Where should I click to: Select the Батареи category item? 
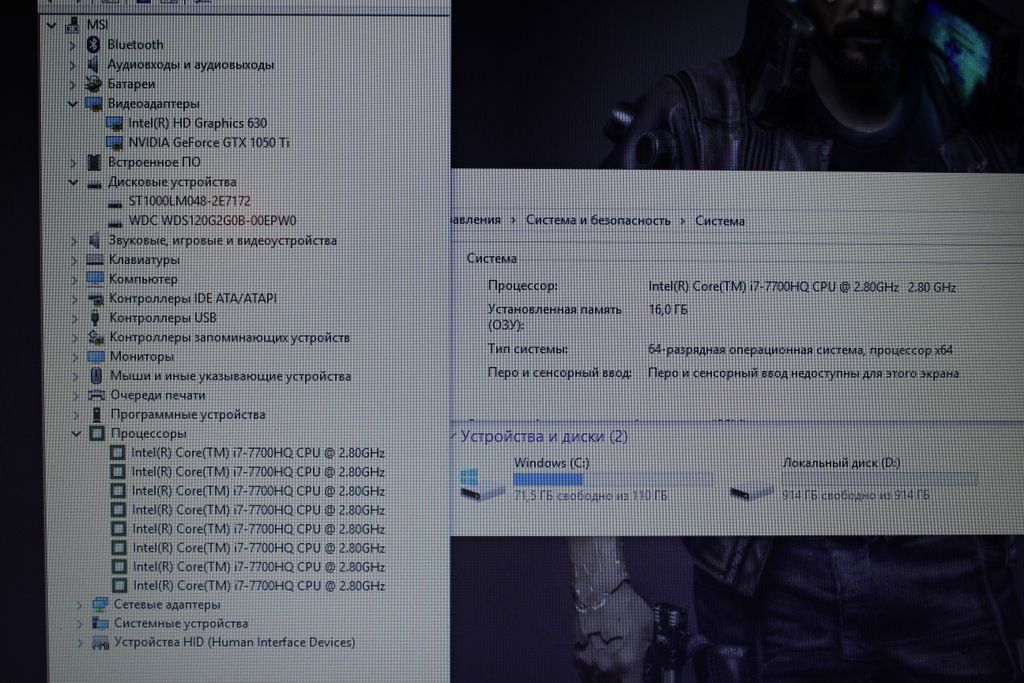pyautogui.click(x=131, y=84)
